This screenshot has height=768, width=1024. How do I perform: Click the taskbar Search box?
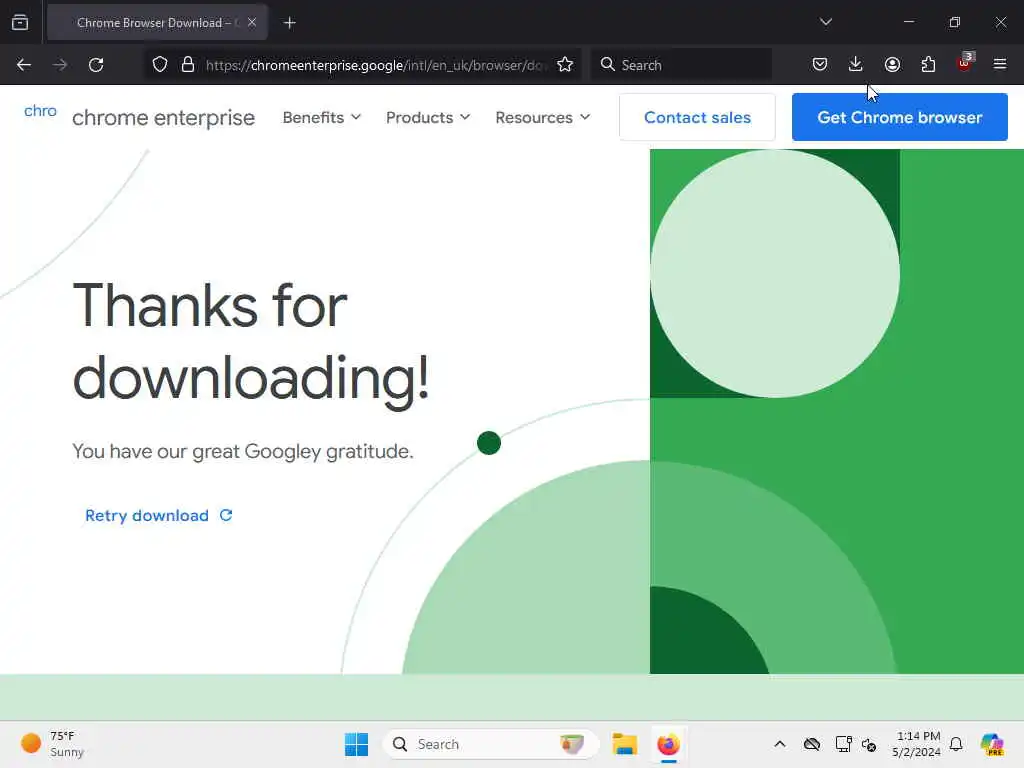[490, 744]
